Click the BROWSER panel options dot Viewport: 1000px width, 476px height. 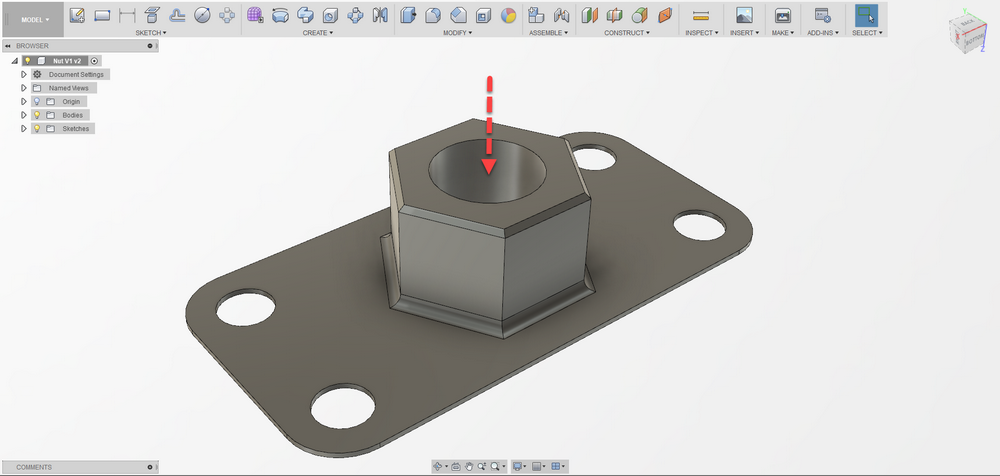pos(150,46)
